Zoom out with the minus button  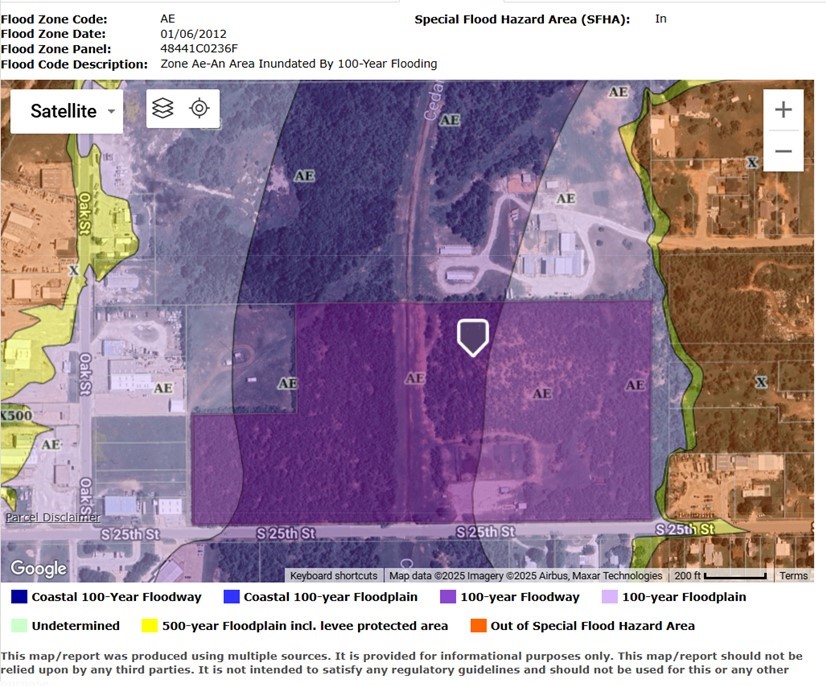[x=783, y=151]
